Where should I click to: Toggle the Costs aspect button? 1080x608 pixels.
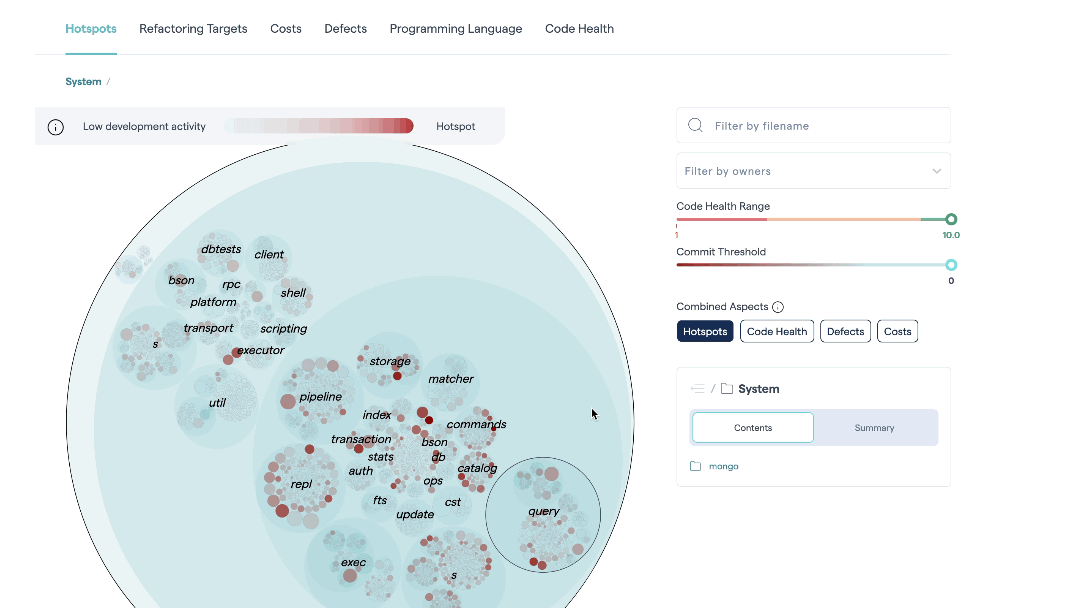point(897,331)
